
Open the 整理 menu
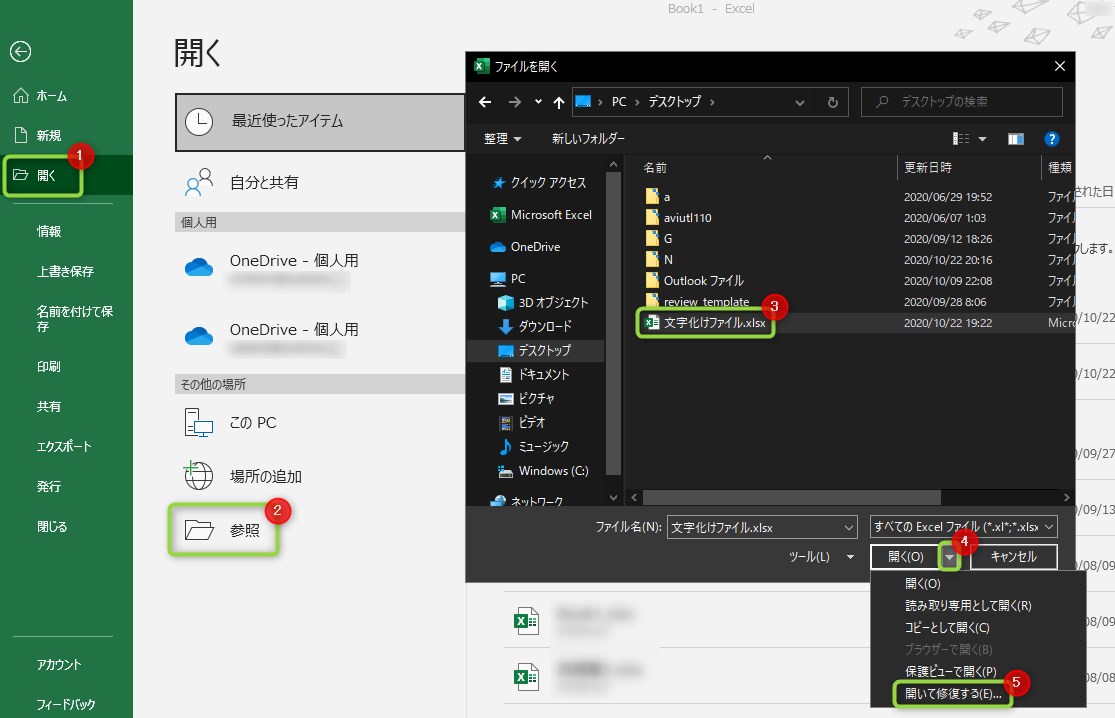[x=502, y=139]
